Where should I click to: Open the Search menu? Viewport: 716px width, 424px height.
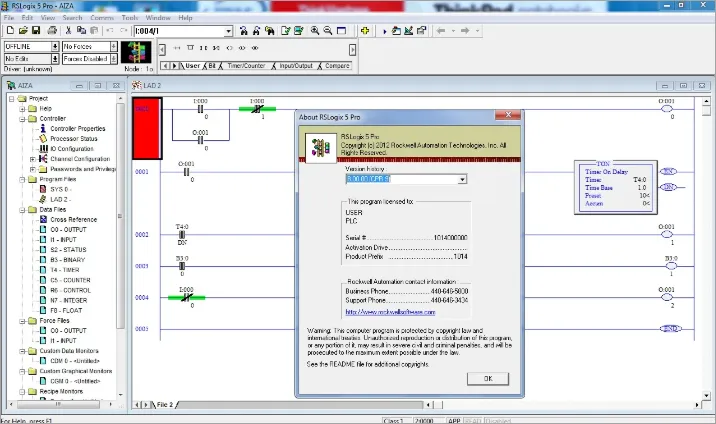click(72, 18)
